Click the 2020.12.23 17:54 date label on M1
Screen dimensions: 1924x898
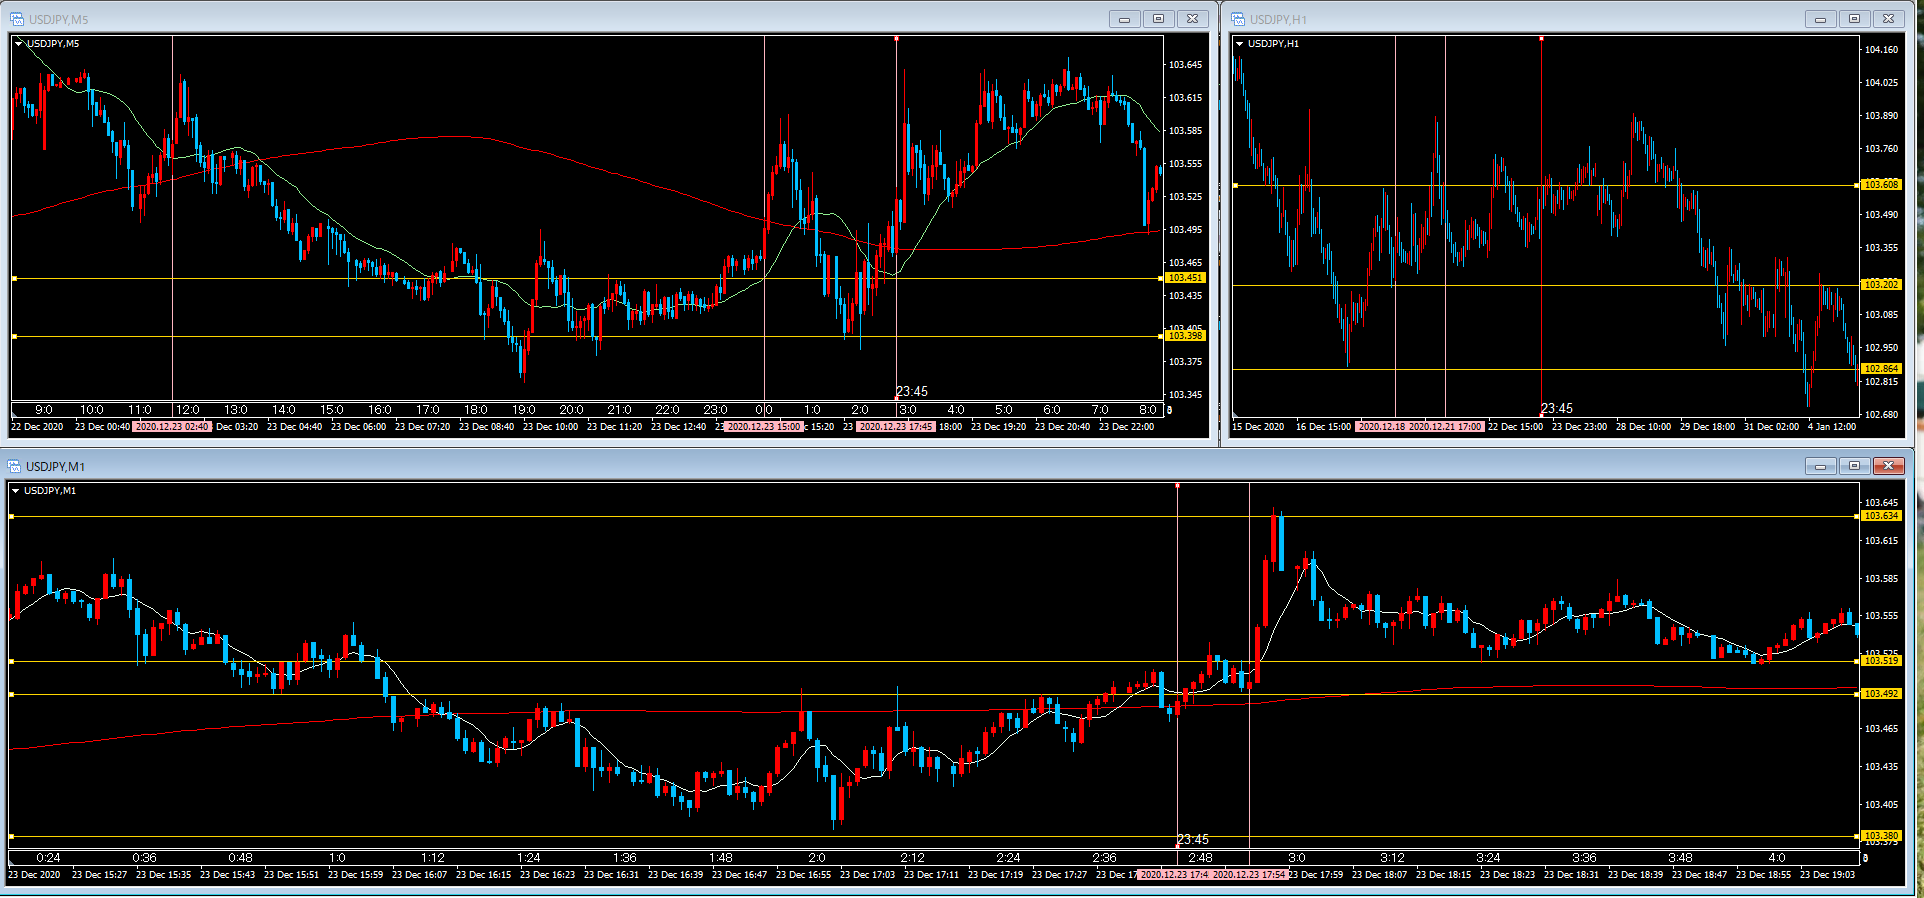coord(1249,875)
